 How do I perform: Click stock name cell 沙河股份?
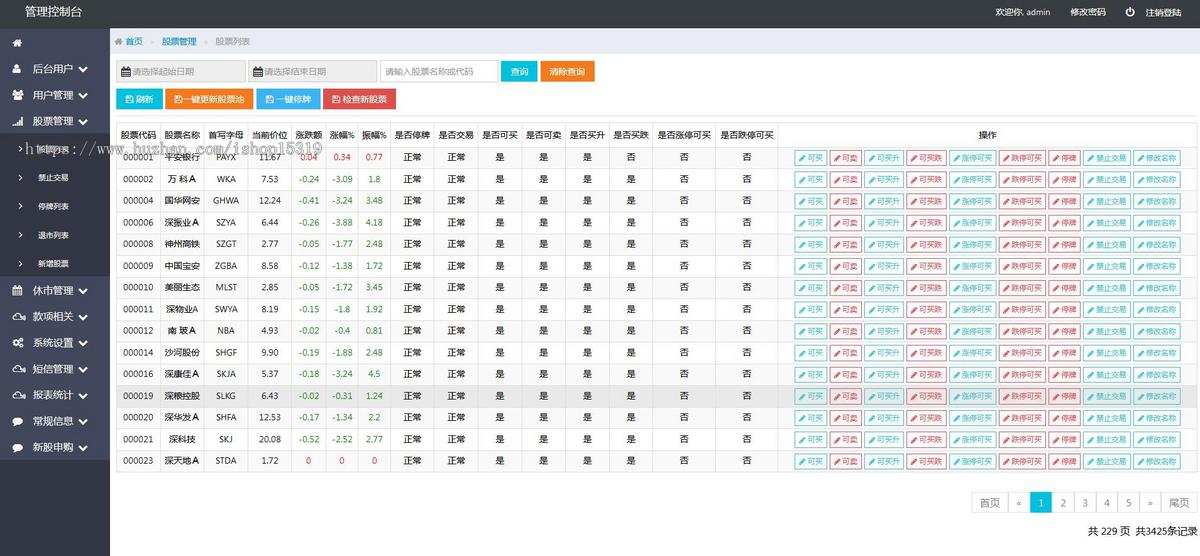click(x=182, y=352)
